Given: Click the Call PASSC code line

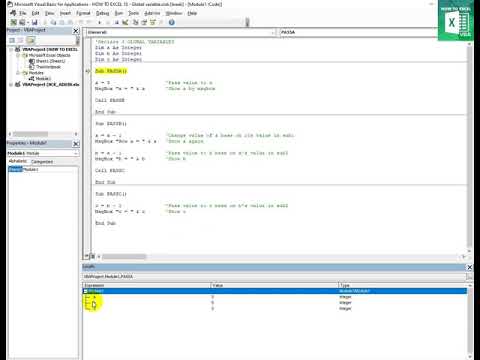Looking at the screenshot, I should click(x=110, y=170).
